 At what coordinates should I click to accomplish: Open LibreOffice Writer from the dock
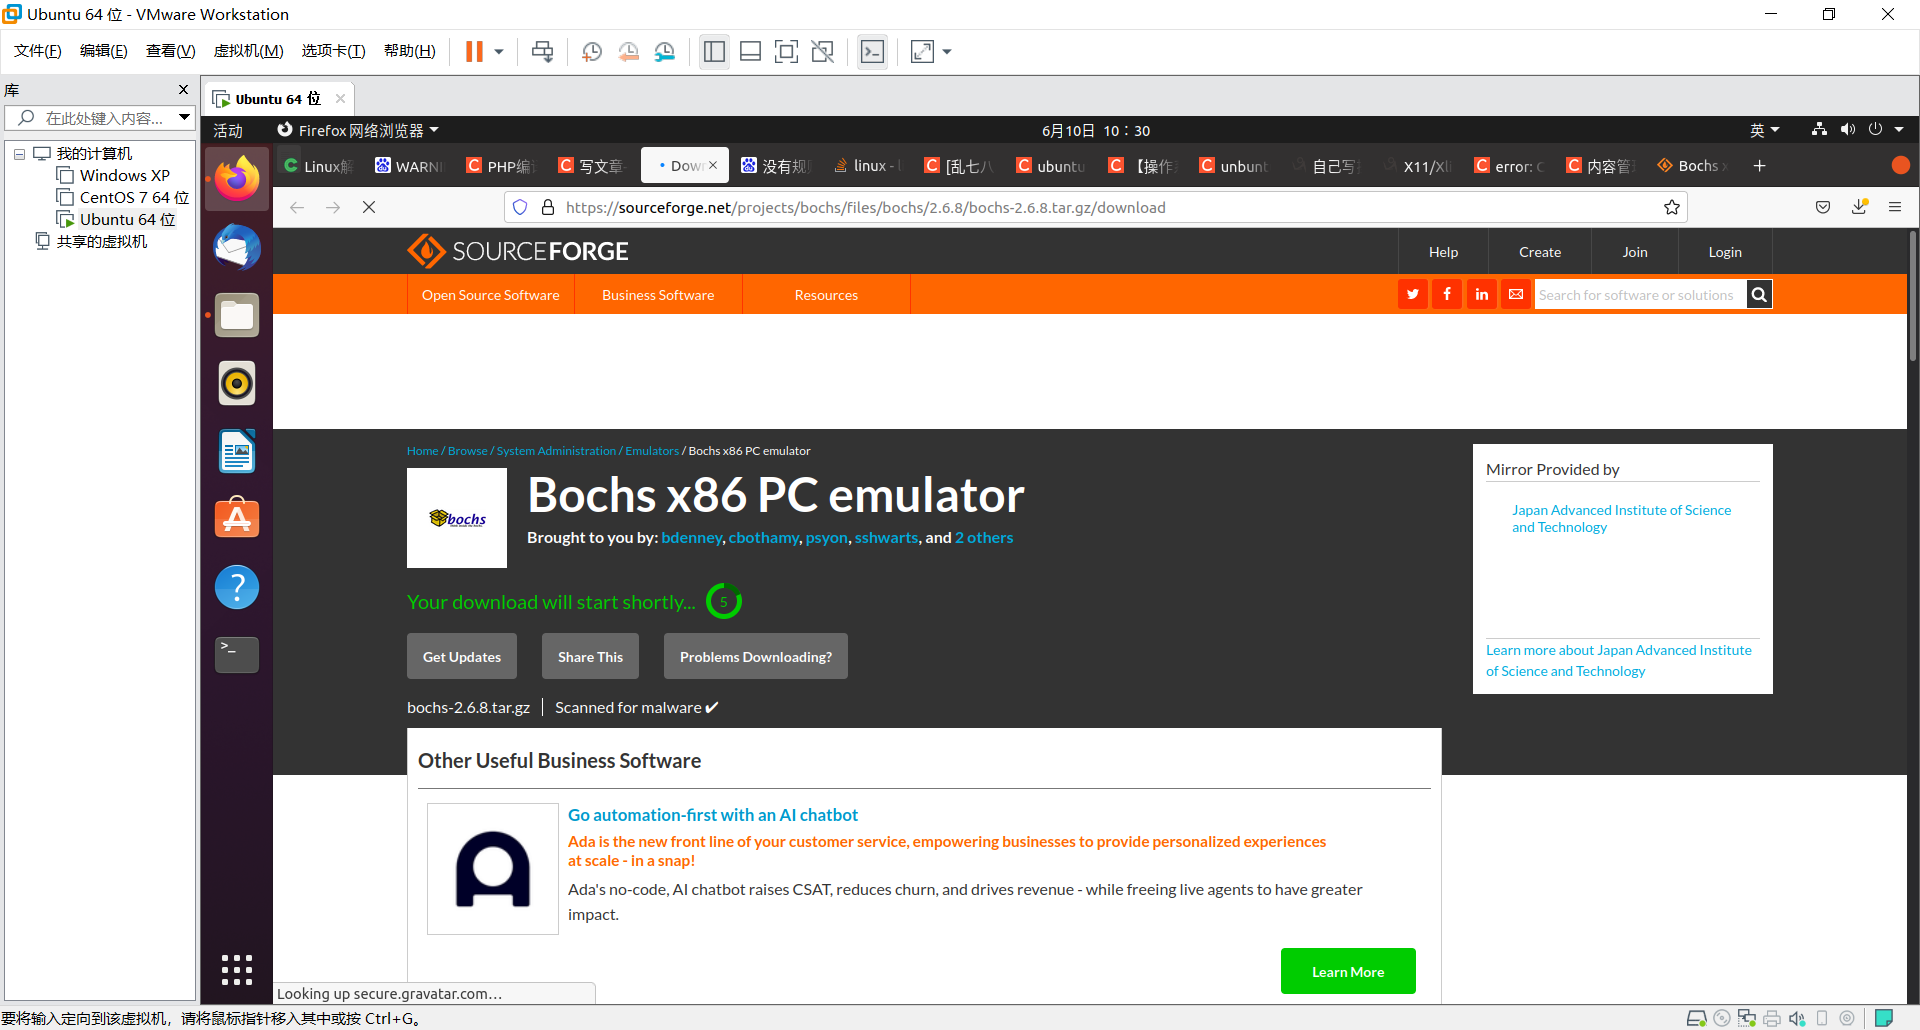coord(237,452)
